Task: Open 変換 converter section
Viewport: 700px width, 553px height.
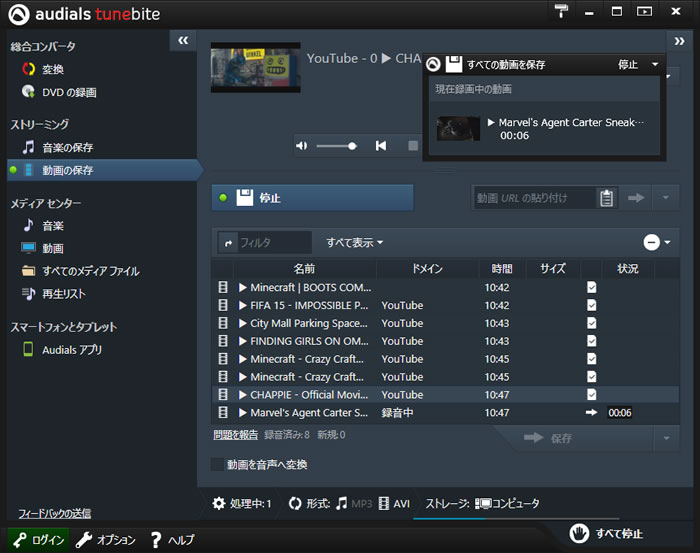Action: [43, 69]
